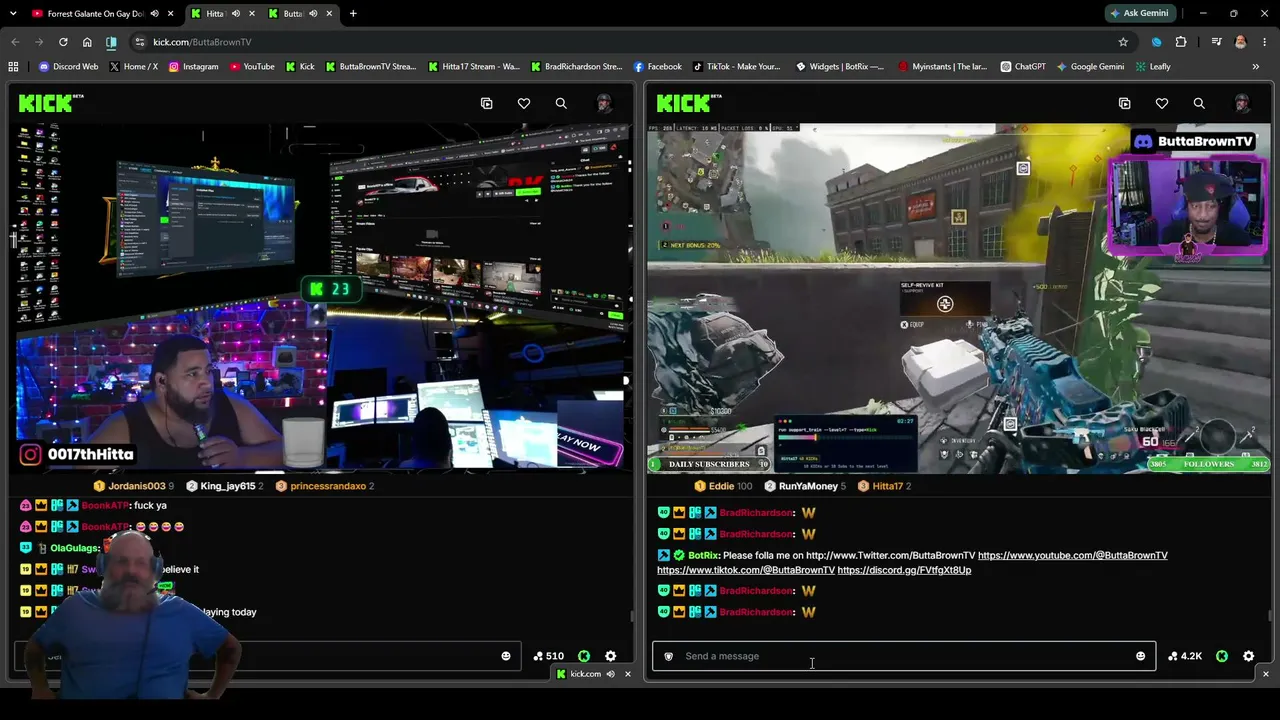Open the profile avatar in right Kick pane
This screenshot has width=1280, height=720.
click(x=1242, y=103)
